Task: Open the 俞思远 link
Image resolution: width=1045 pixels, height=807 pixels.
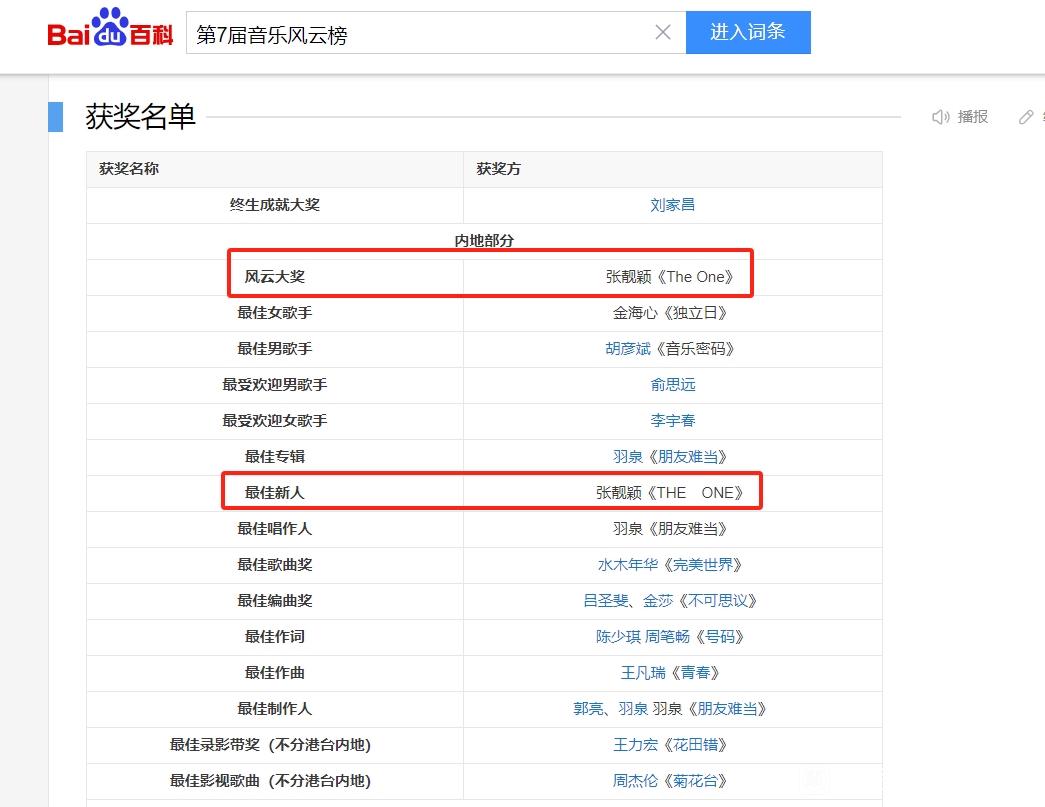Action: click(672, 385)
